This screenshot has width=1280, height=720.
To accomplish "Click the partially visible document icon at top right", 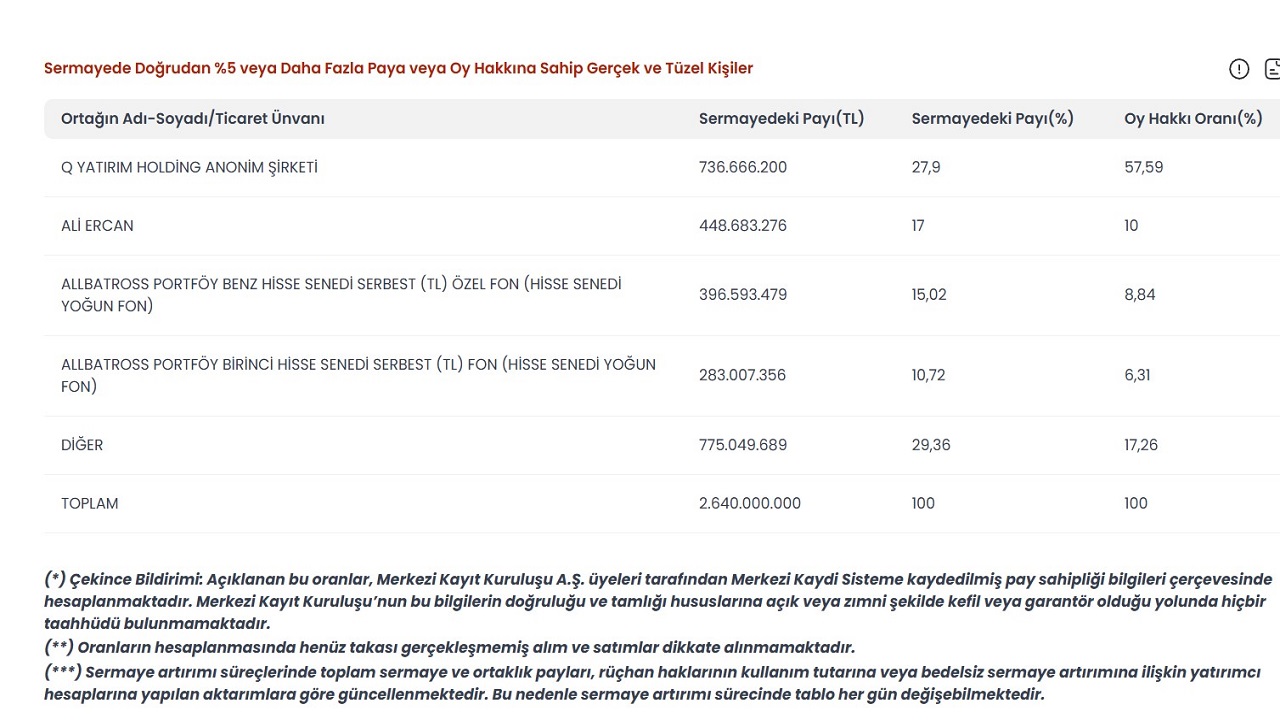I will (x=1272, y=69).
